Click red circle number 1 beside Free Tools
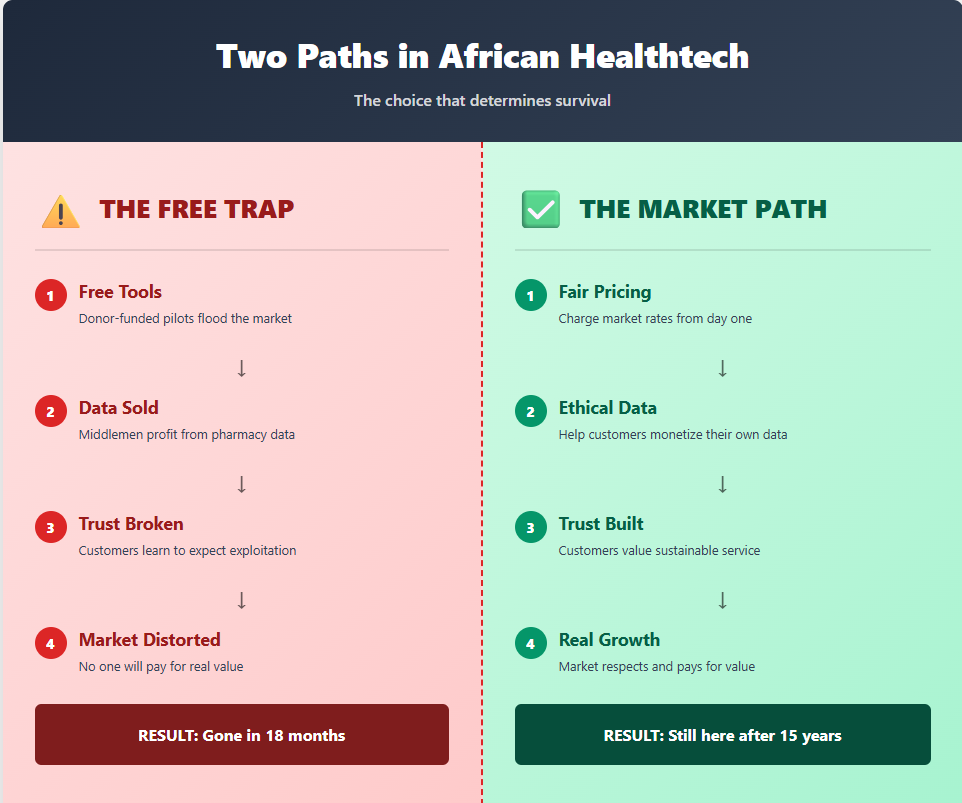The image size is (962, 803). click(x=51, y=295)
